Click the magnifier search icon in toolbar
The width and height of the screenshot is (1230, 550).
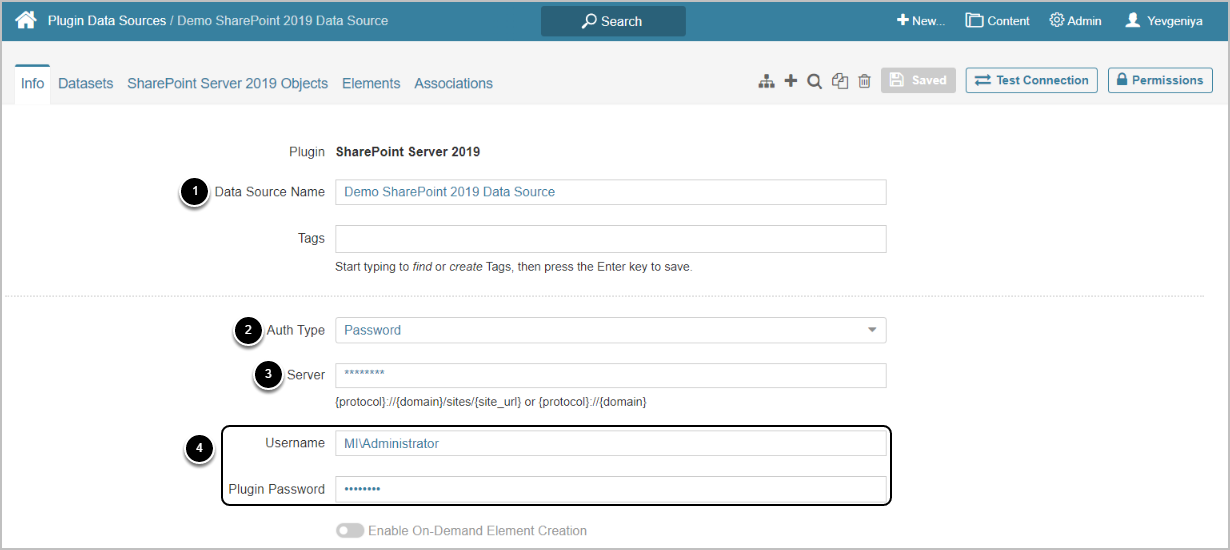coord(815,81)
